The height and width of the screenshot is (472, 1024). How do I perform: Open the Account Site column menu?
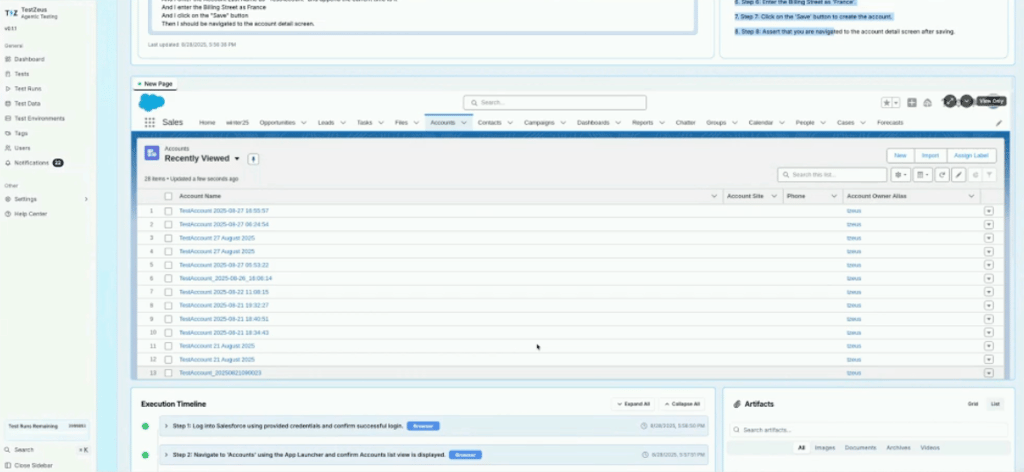tap(774, 196)
